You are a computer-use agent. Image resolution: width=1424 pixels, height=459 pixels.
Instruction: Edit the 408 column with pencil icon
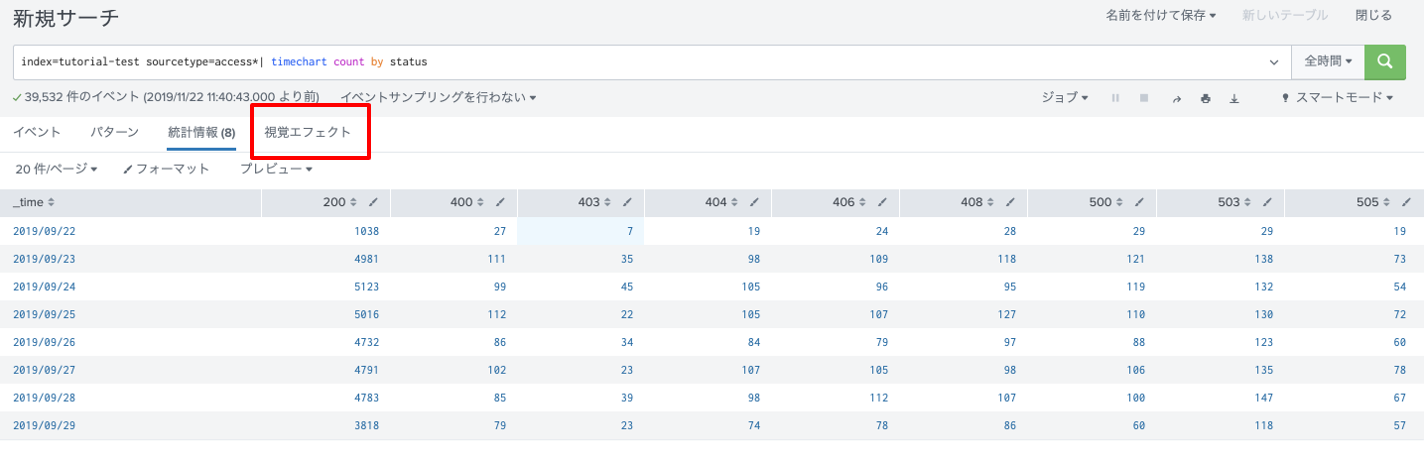[x=1010, y=202]
